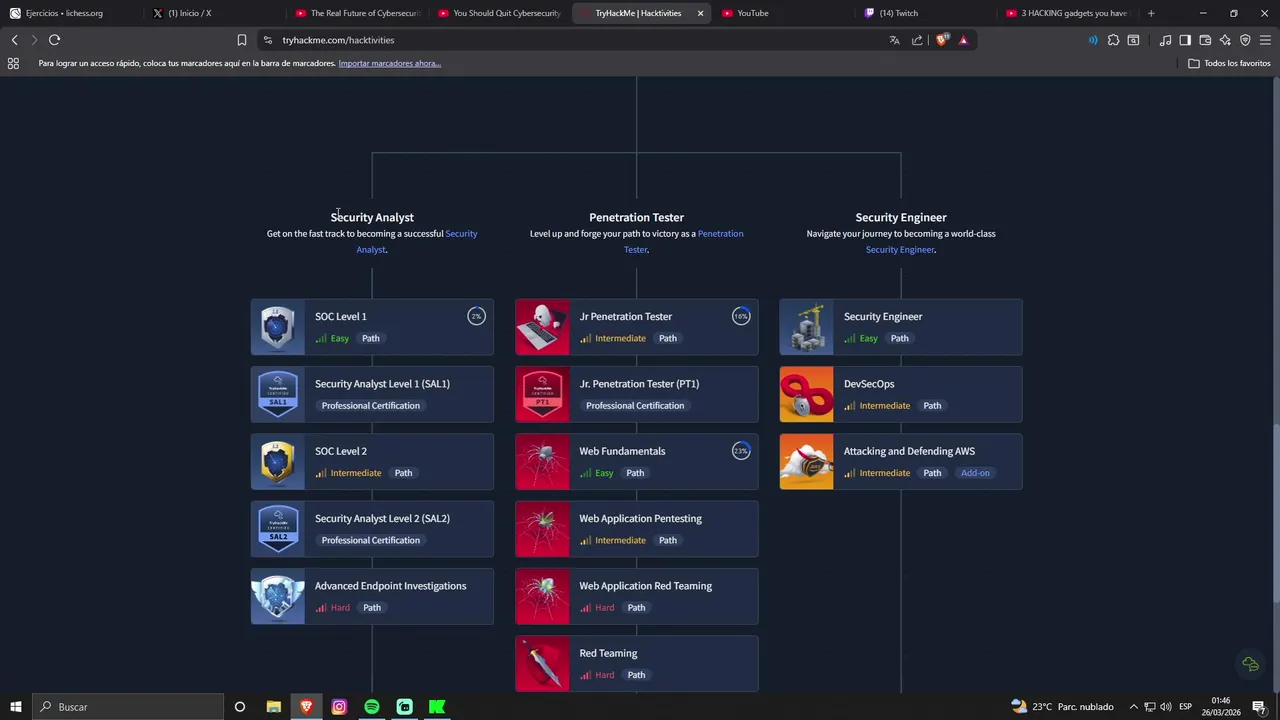This screenshot has width=1280, height=720.
Task: Close the TryHackMe Hacktivities tab
Action: click(x=700, y=13)
